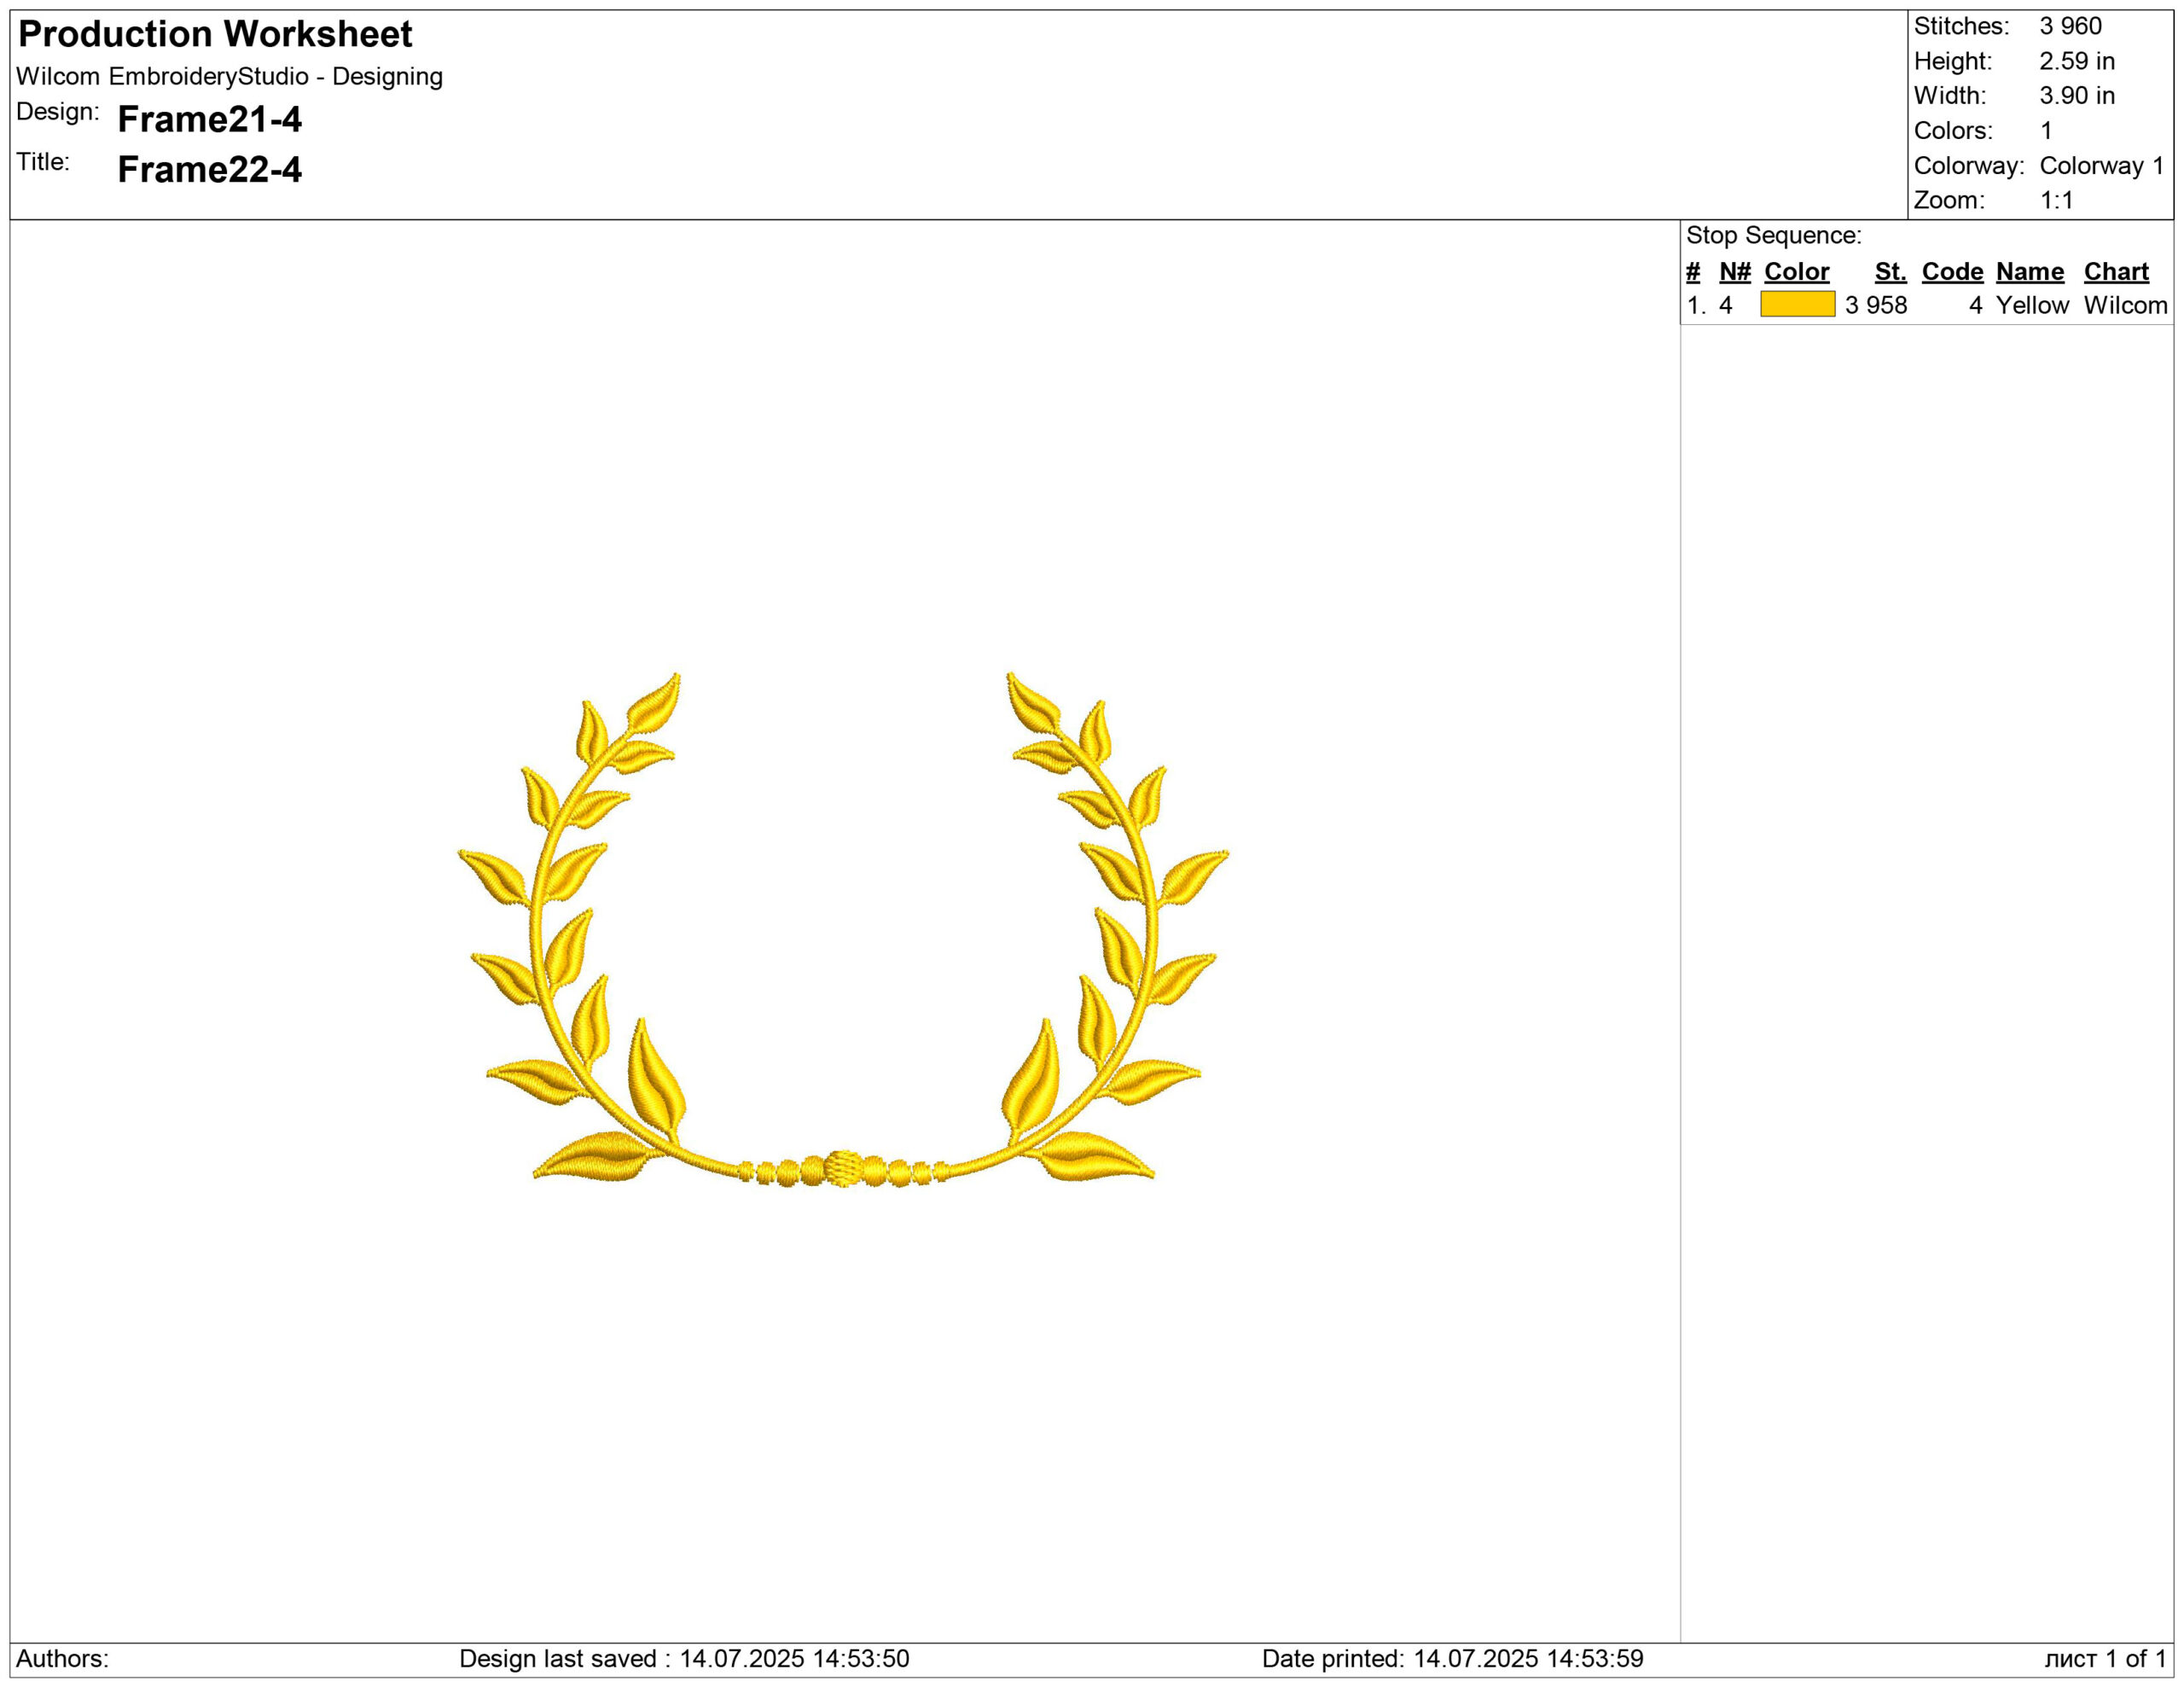Click the Production Worksheet heading
Viewport: 2184px width, 1681px height.
(215, 35)
